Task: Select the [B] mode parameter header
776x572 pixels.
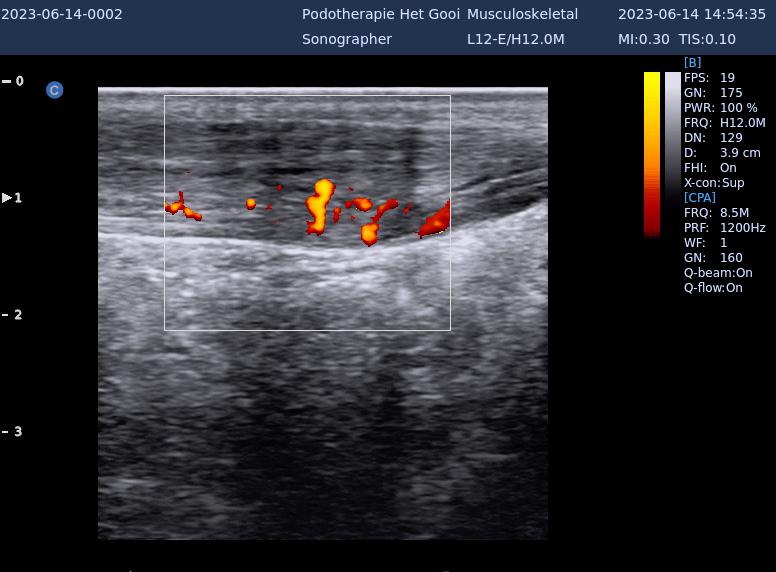Action: pos(692,62)
